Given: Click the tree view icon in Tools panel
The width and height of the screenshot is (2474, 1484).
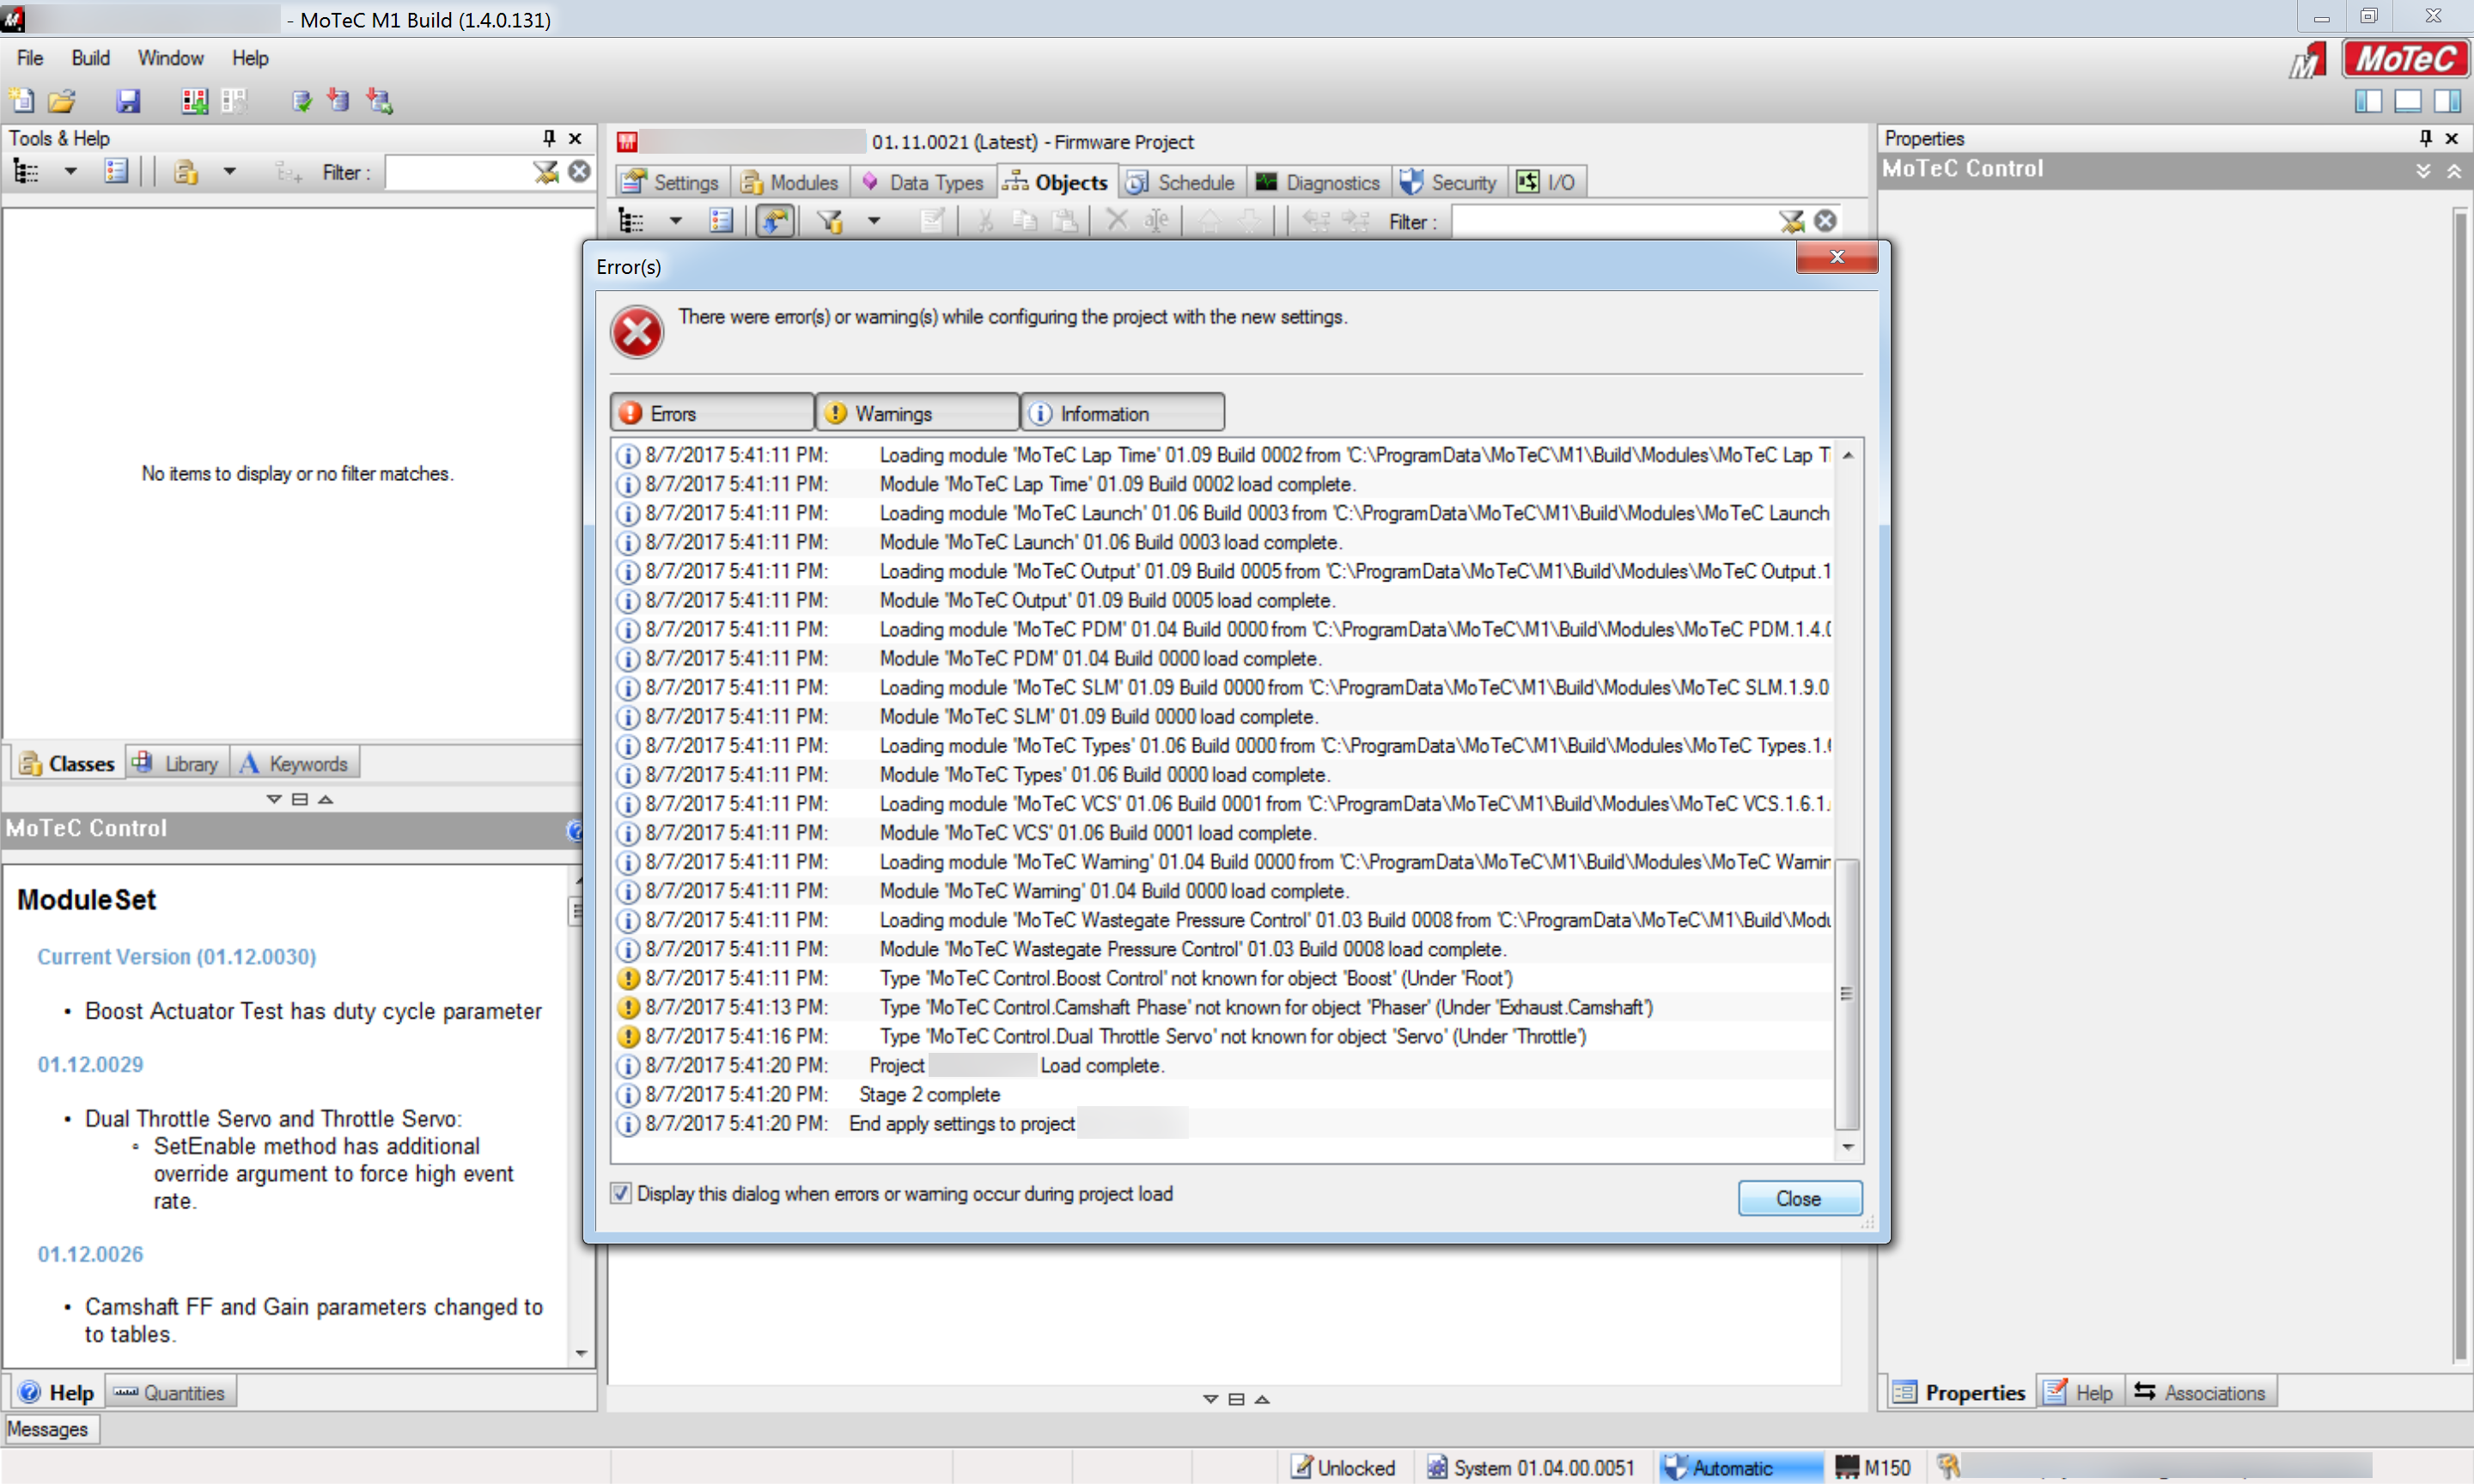Looking at the screenshot, I should coord(26,172).
